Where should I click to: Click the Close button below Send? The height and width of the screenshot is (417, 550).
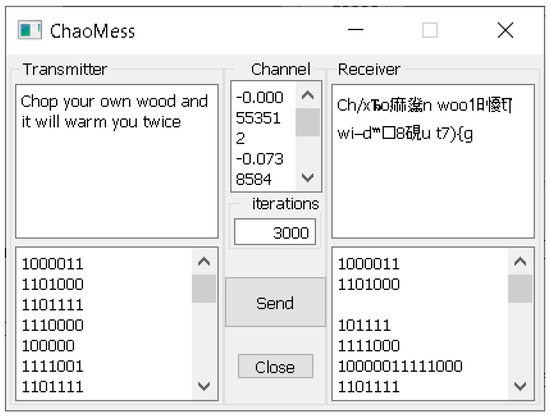(x=275, y=366)
